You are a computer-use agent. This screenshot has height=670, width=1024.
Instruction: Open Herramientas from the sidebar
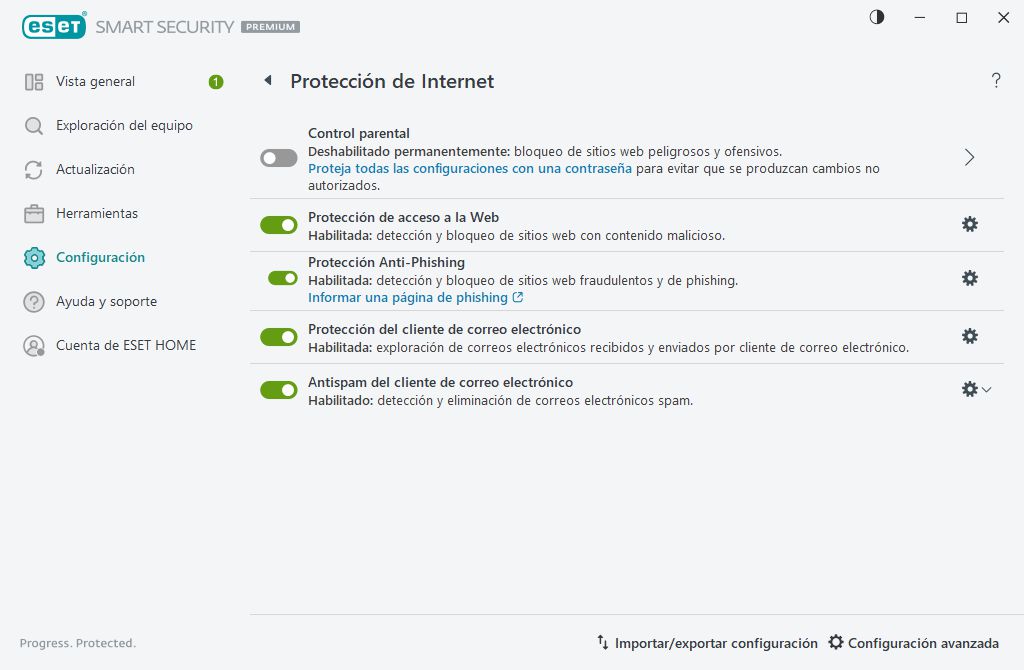click(x=94, y=213)
